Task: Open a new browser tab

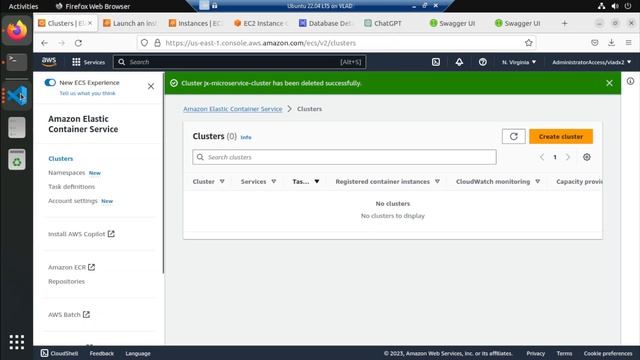Action: (564, 23)
